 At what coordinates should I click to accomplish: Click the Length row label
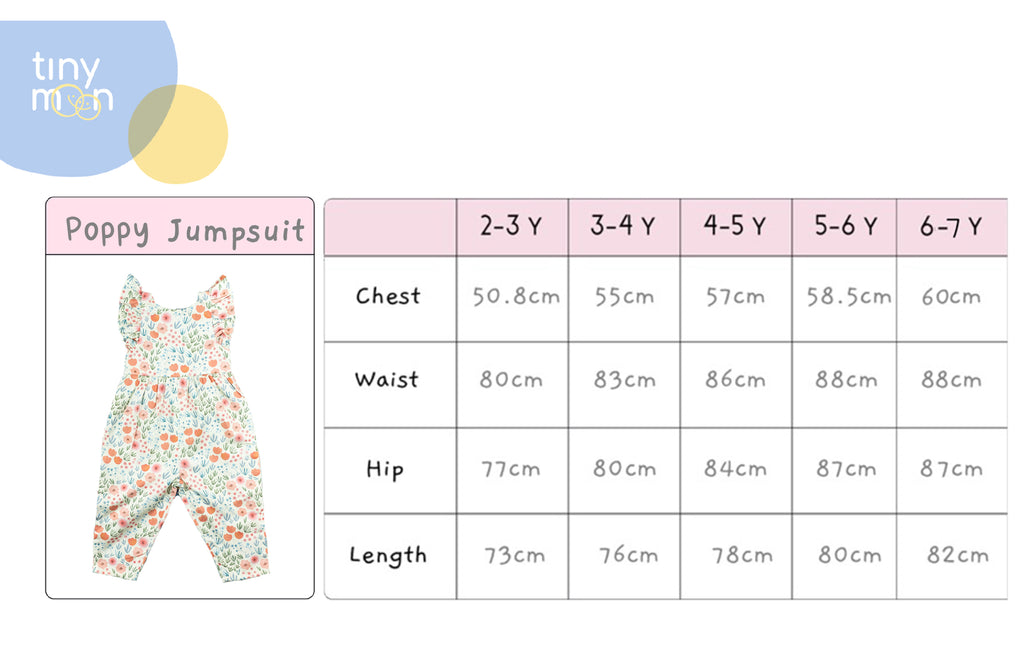pyautogui.click(x=390, y=556)
